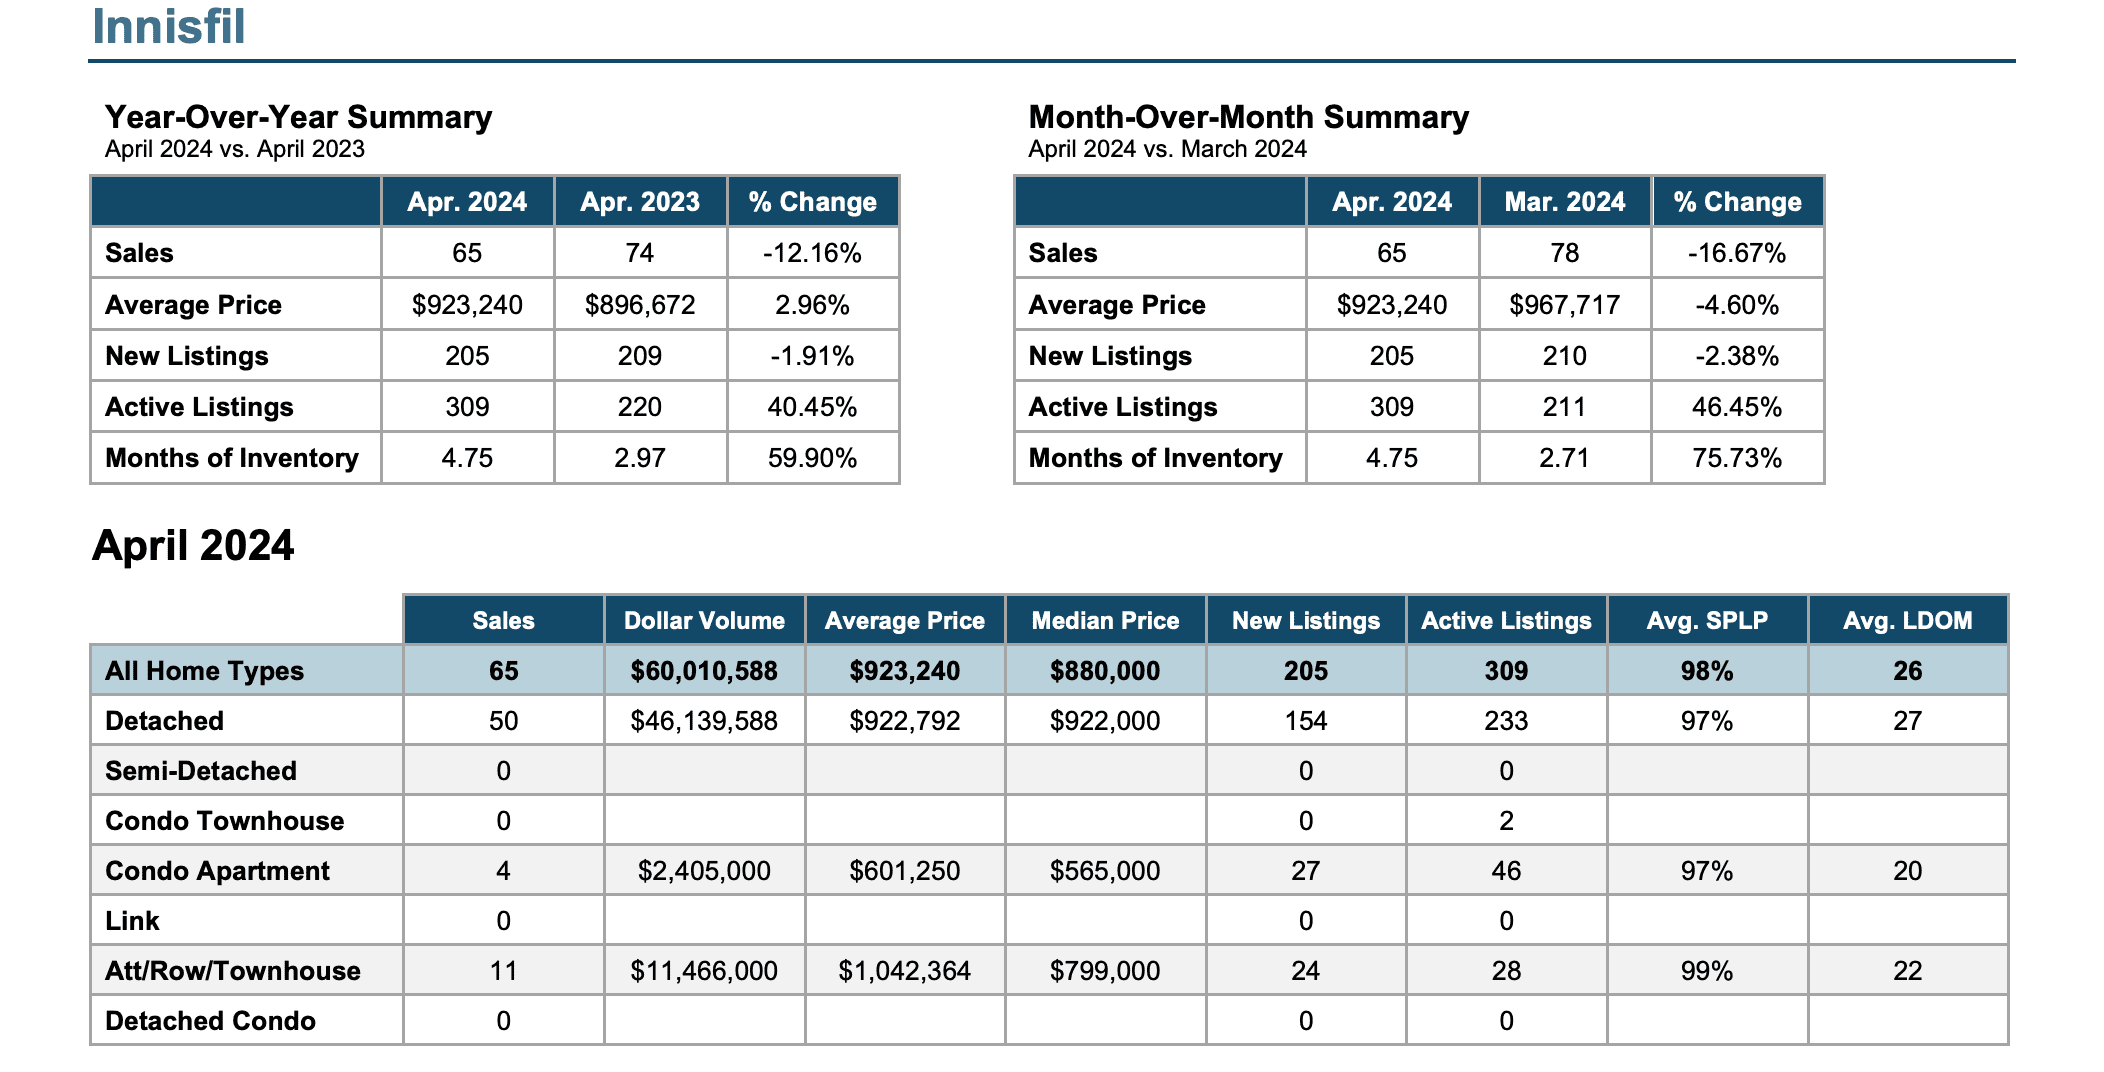Screen dimensions: 2104x1072
Task: Click the $1,042,364 average price cell
Action: pos(905,971)
